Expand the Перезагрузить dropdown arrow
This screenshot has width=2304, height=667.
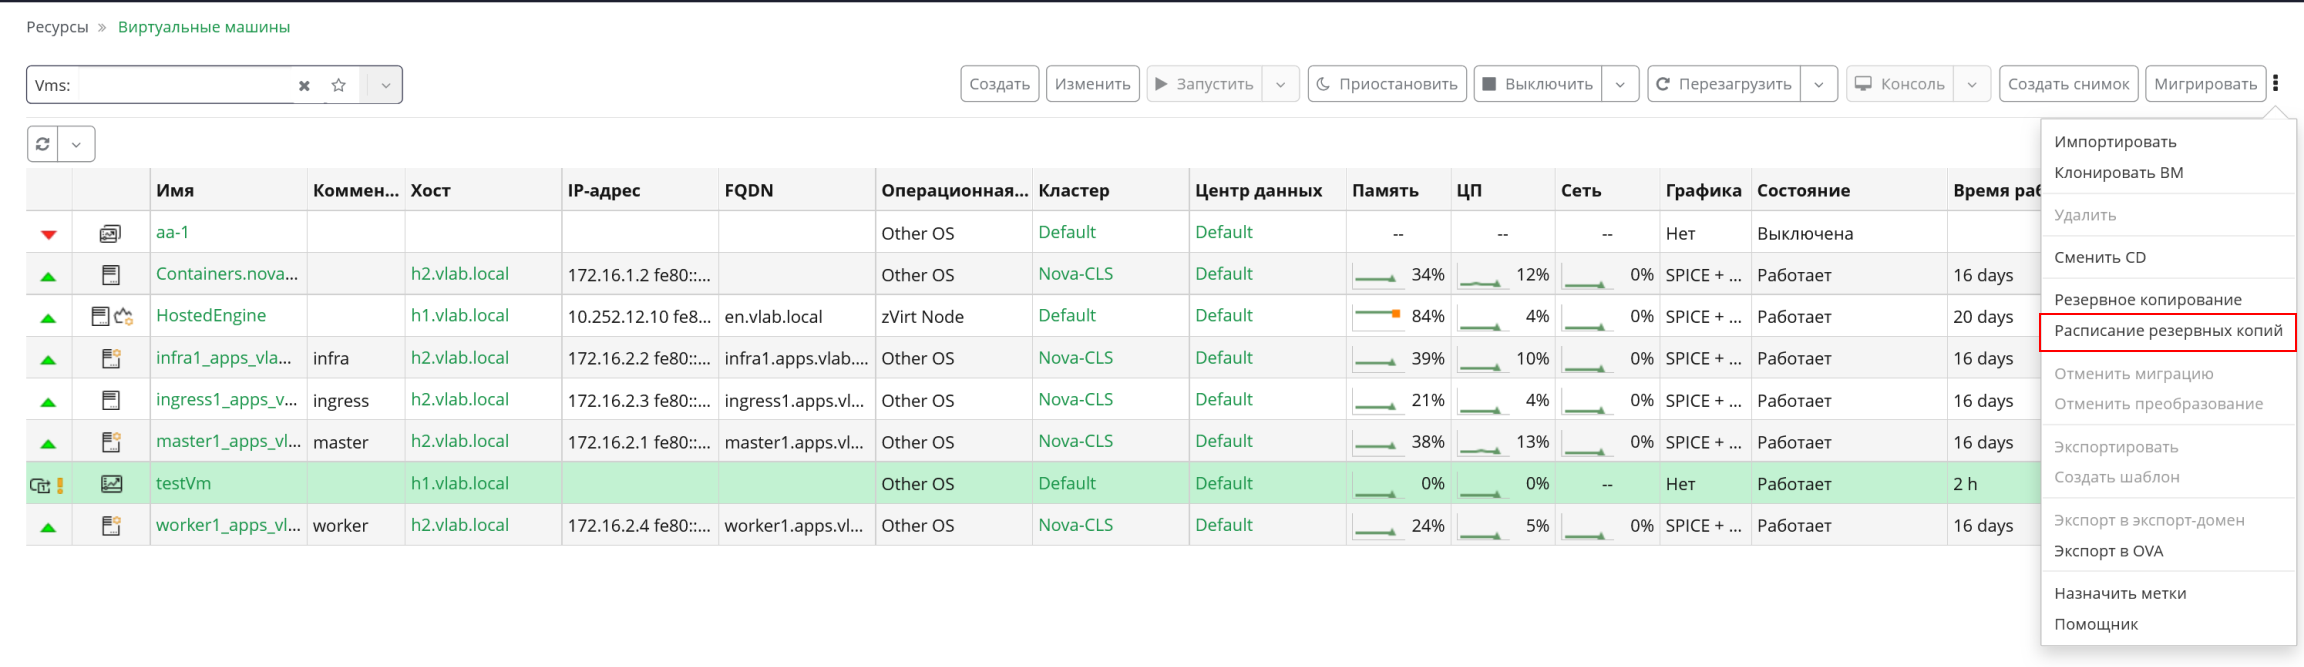pos(1819,84)
